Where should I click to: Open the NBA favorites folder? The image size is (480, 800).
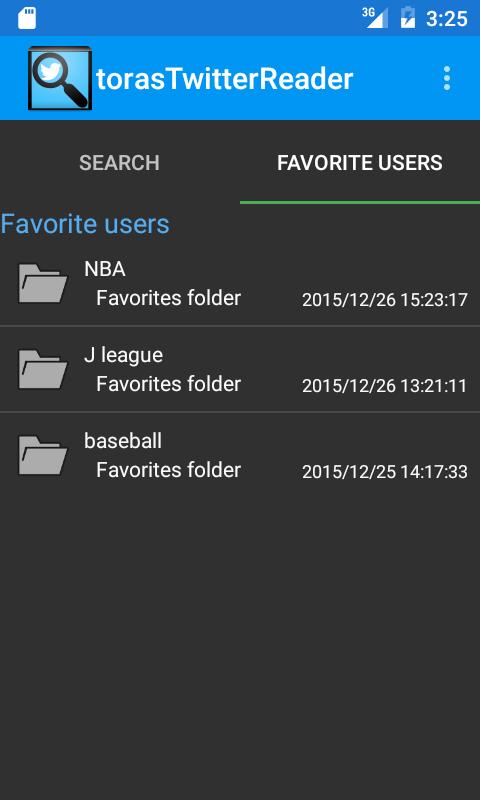pyautogui.click(x=240, y=283)
